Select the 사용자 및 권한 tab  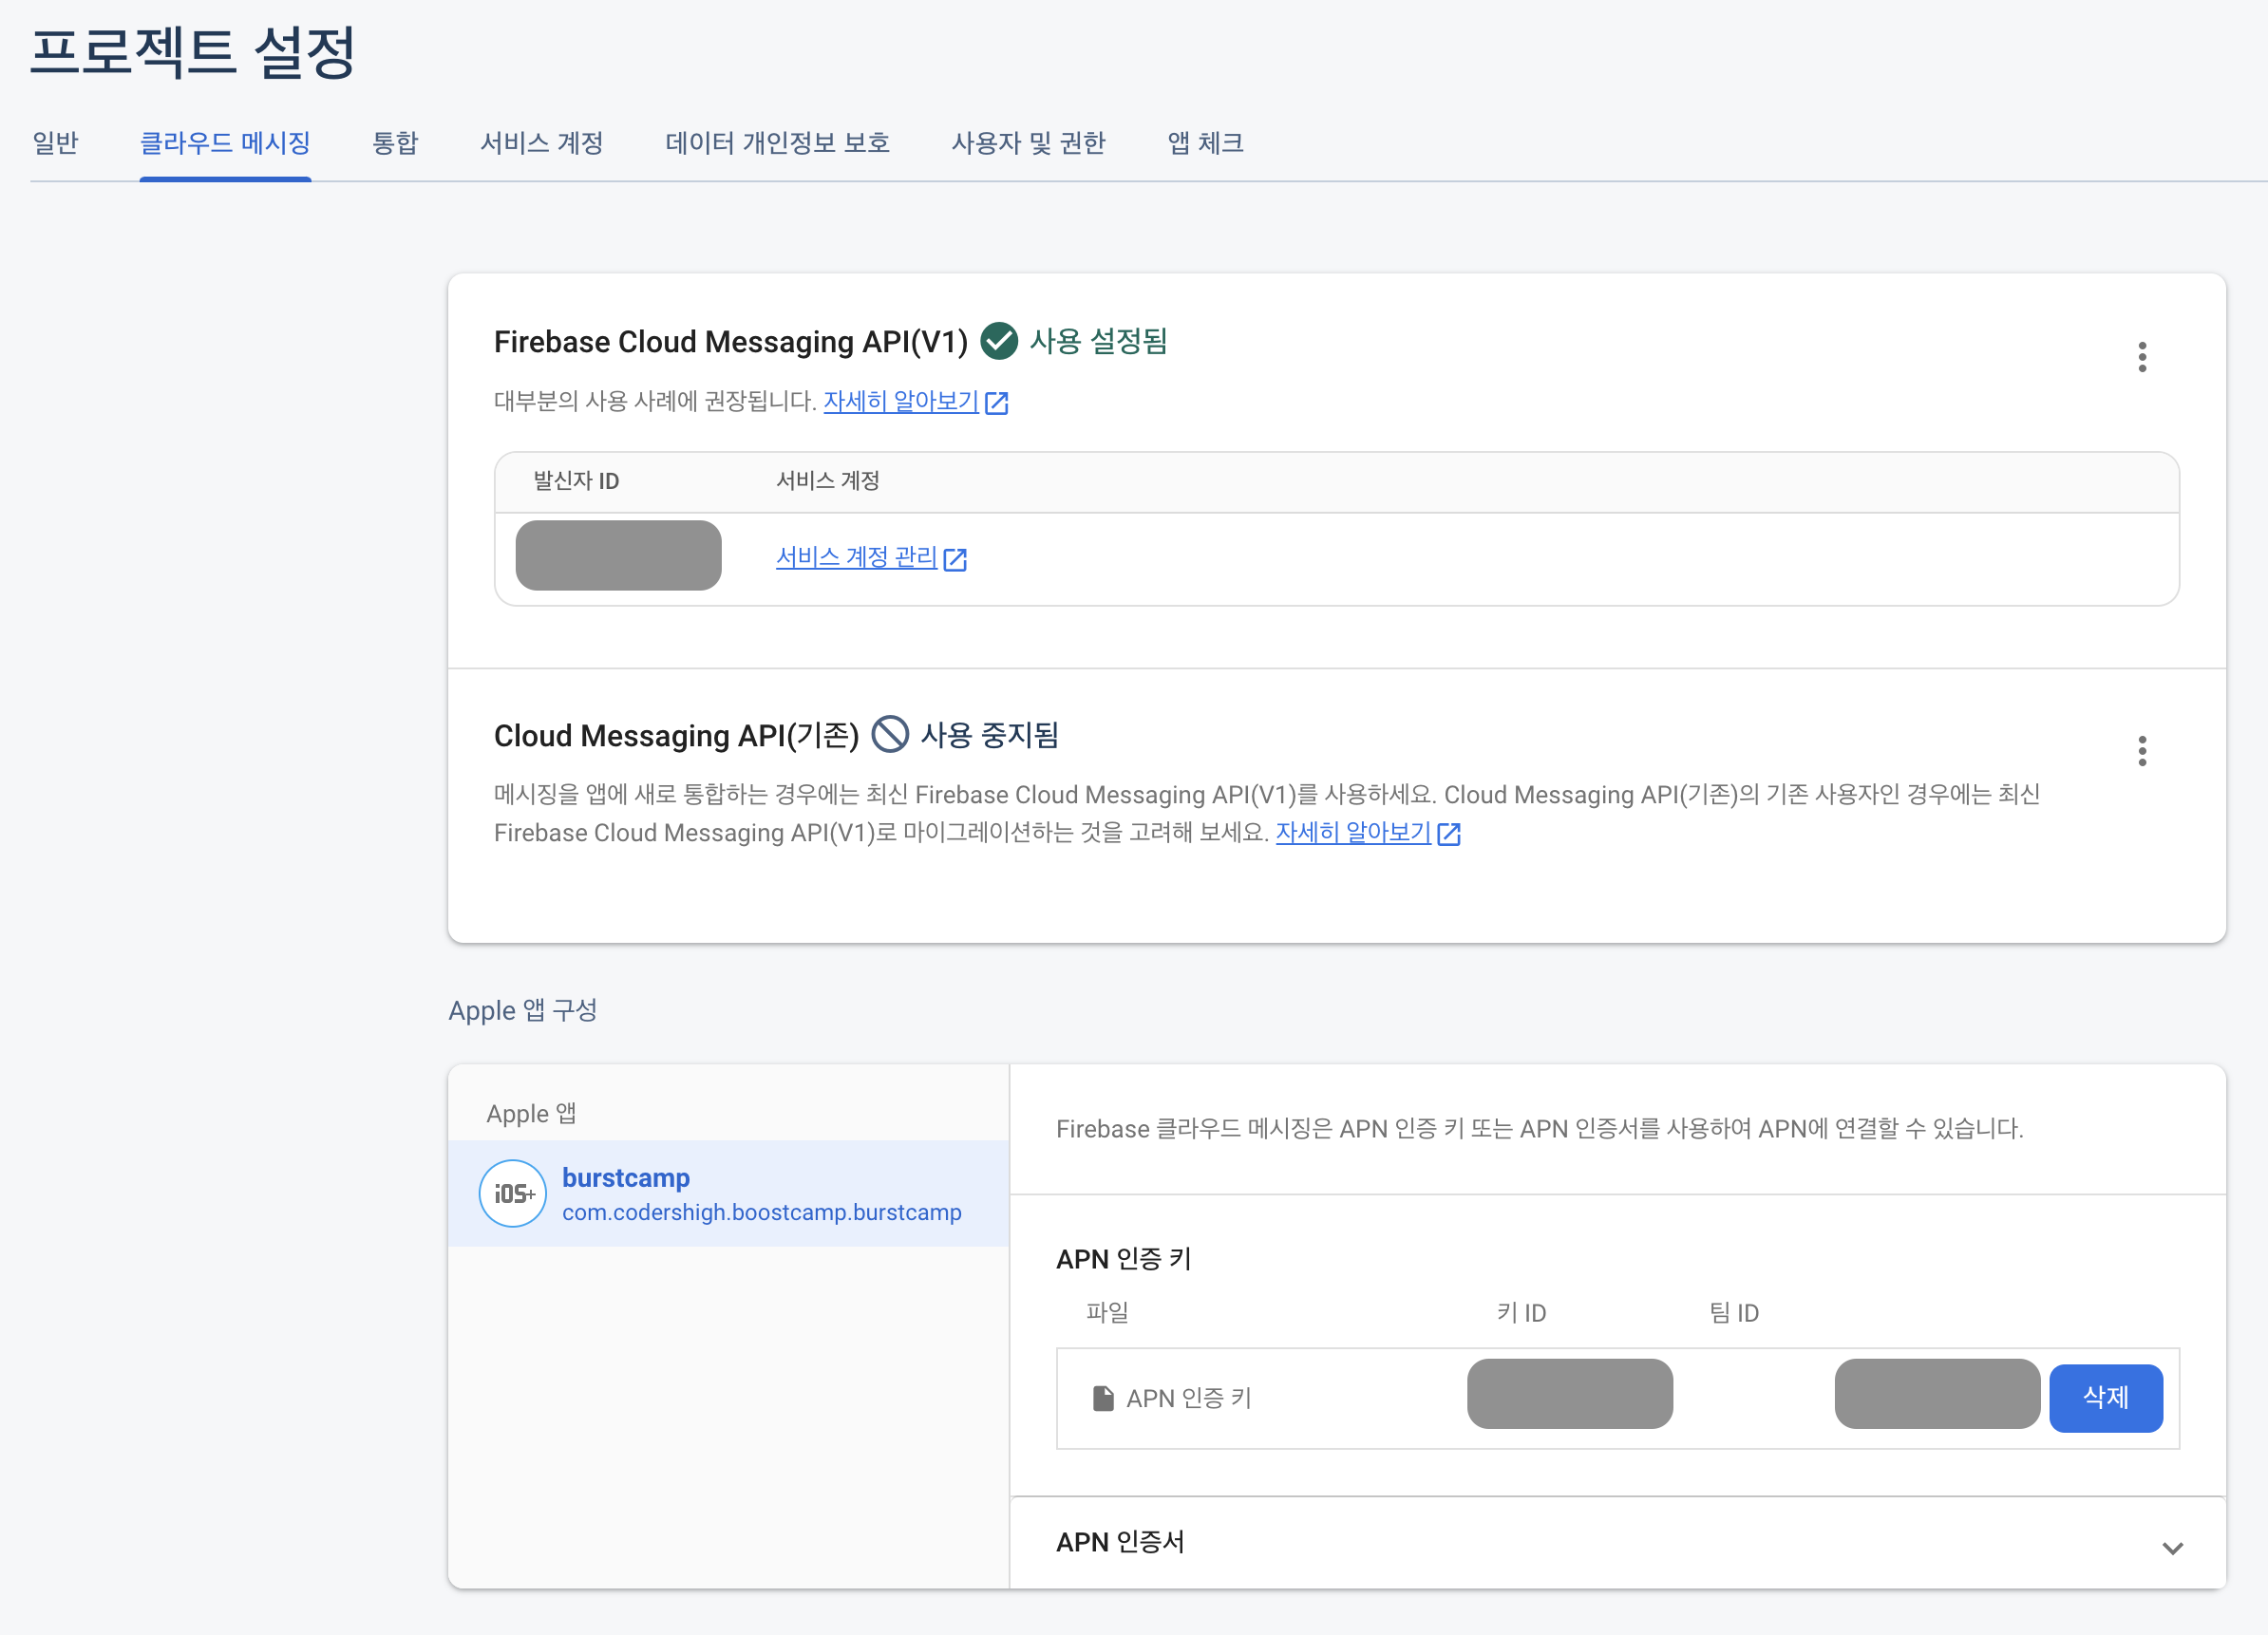point(1027,143)
